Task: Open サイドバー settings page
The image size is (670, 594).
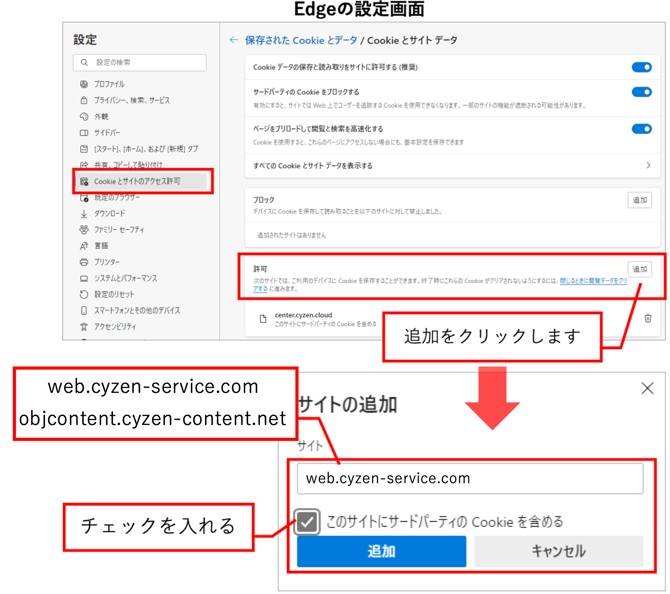Action: pyautogui.click(x=107, y=132)
